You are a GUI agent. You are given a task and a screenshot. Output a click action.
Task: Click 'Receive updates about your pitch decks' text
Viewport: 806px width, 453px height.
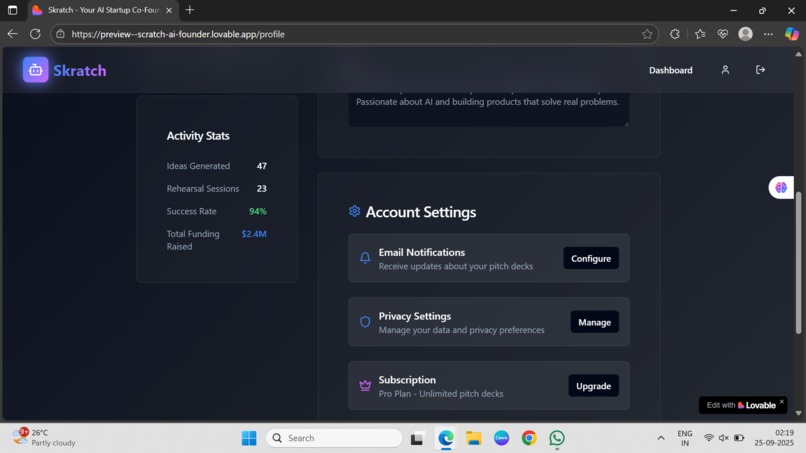coord(456,266)
